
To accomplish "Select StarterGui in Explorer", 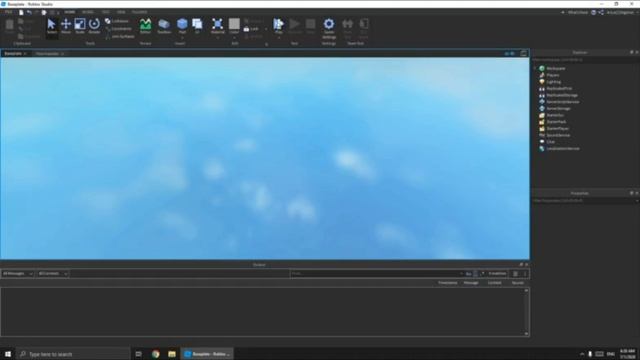I will coord(555,115).
